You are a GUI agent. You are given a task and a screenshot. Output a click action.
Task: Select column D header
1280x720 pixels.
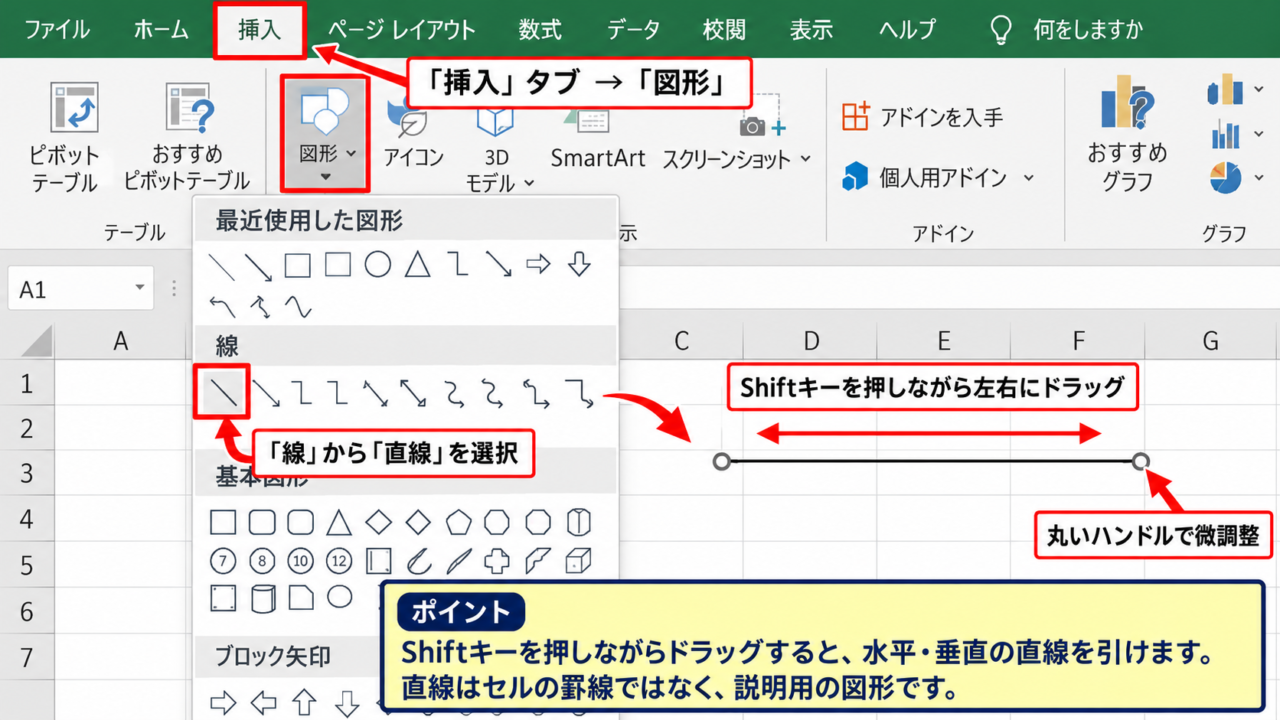pyautogui.click(x=811, y=341)
